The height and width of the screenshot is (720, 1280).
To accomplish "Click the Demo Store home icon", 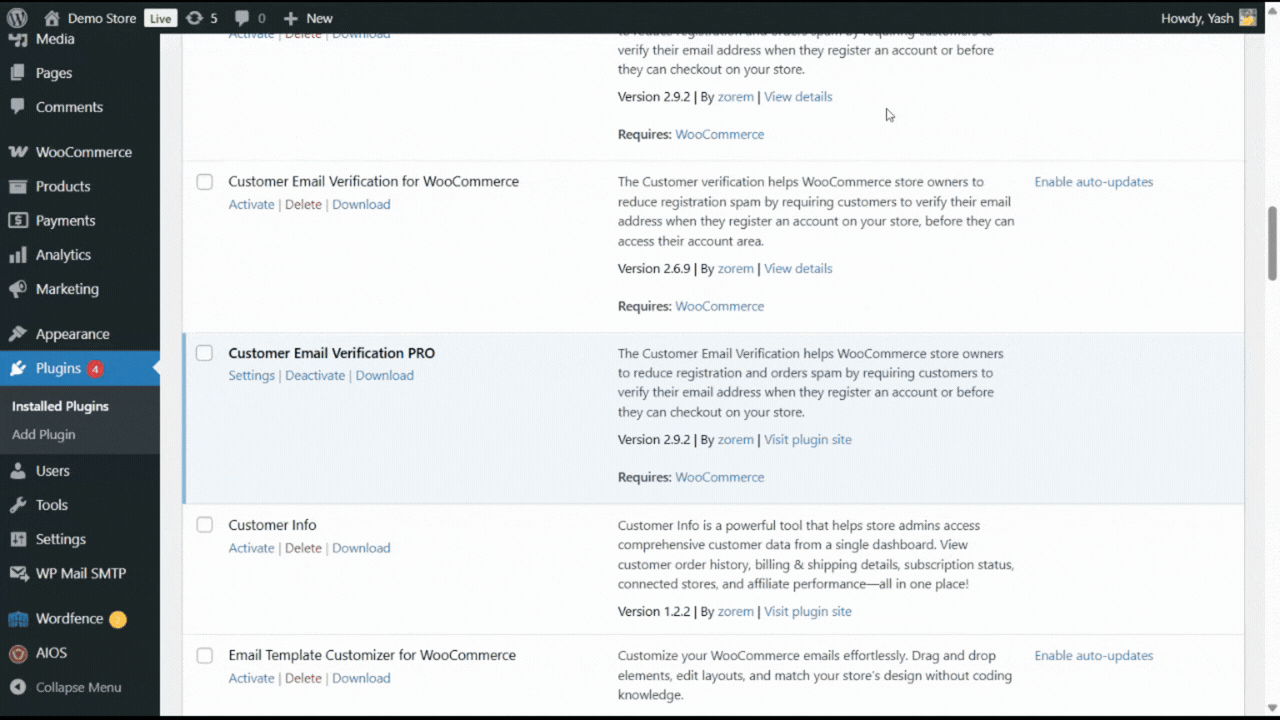I will point(52,18).
